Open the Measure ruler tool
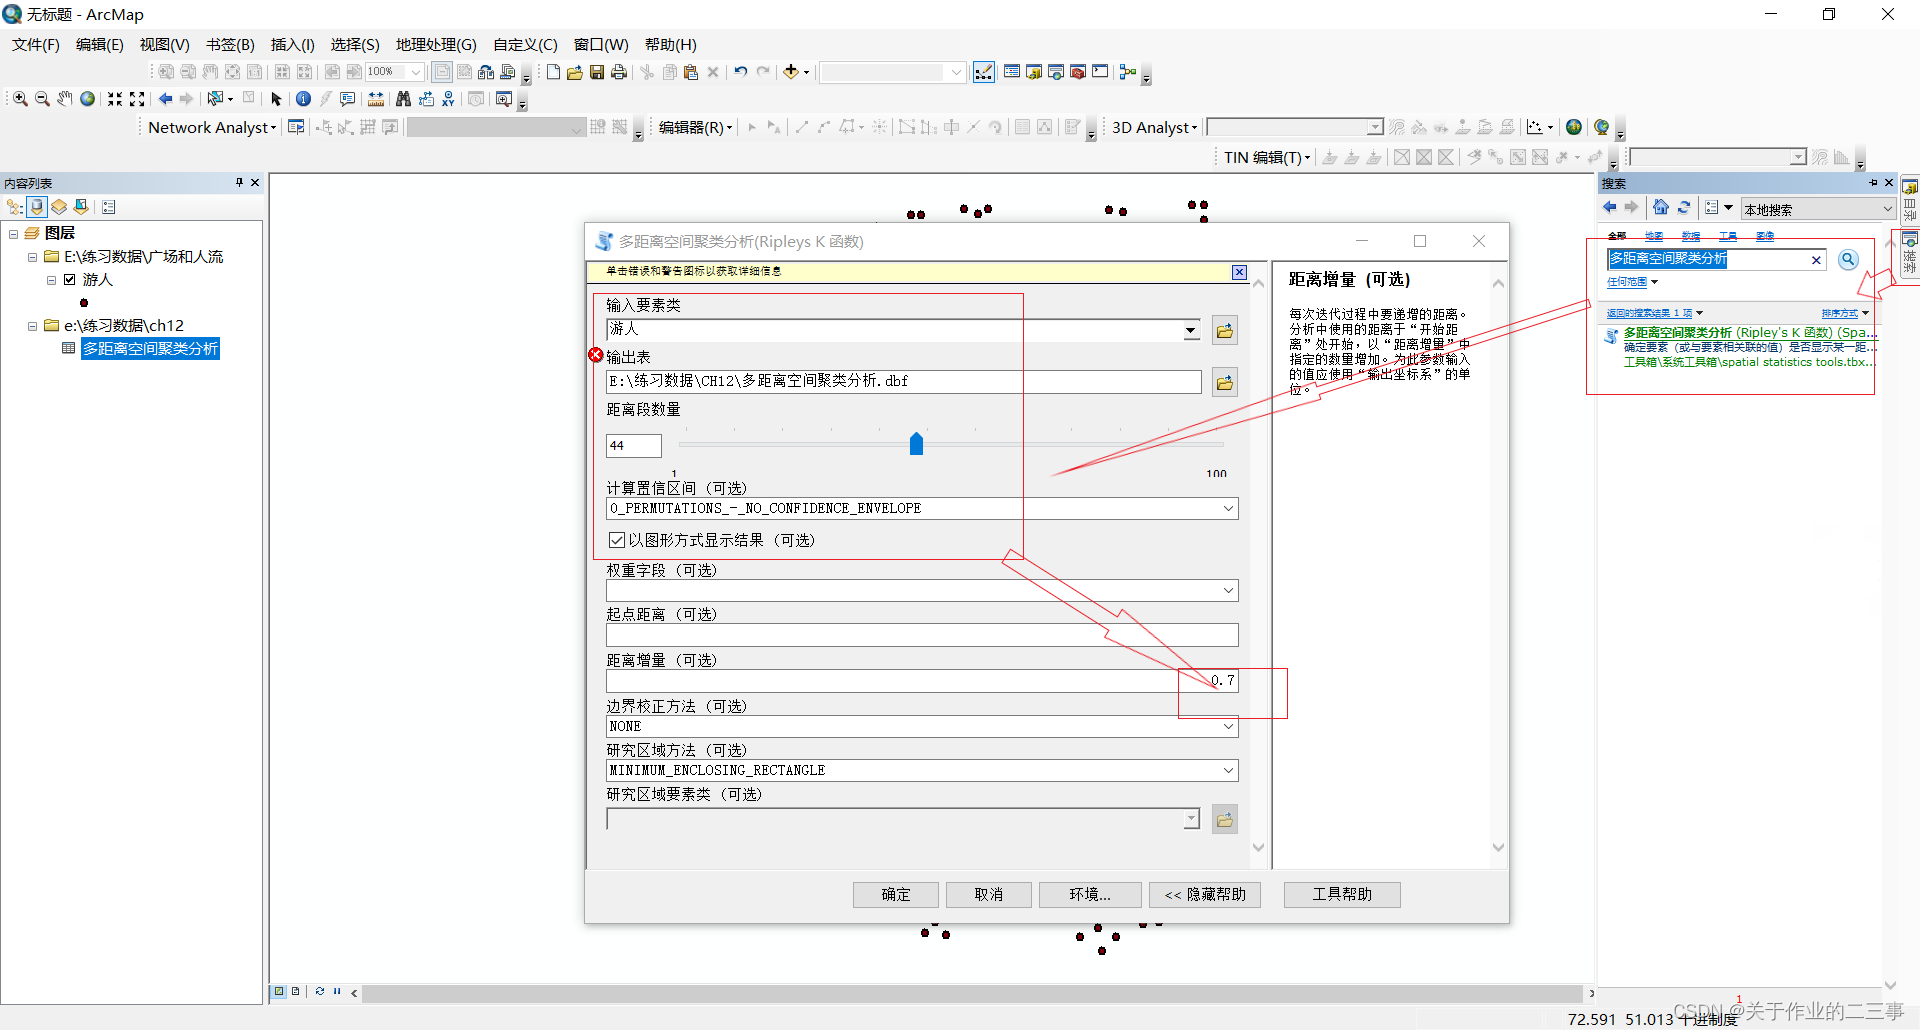Image resolution: width=1920 pixels, height=1030 pixels. click(376, 99)
